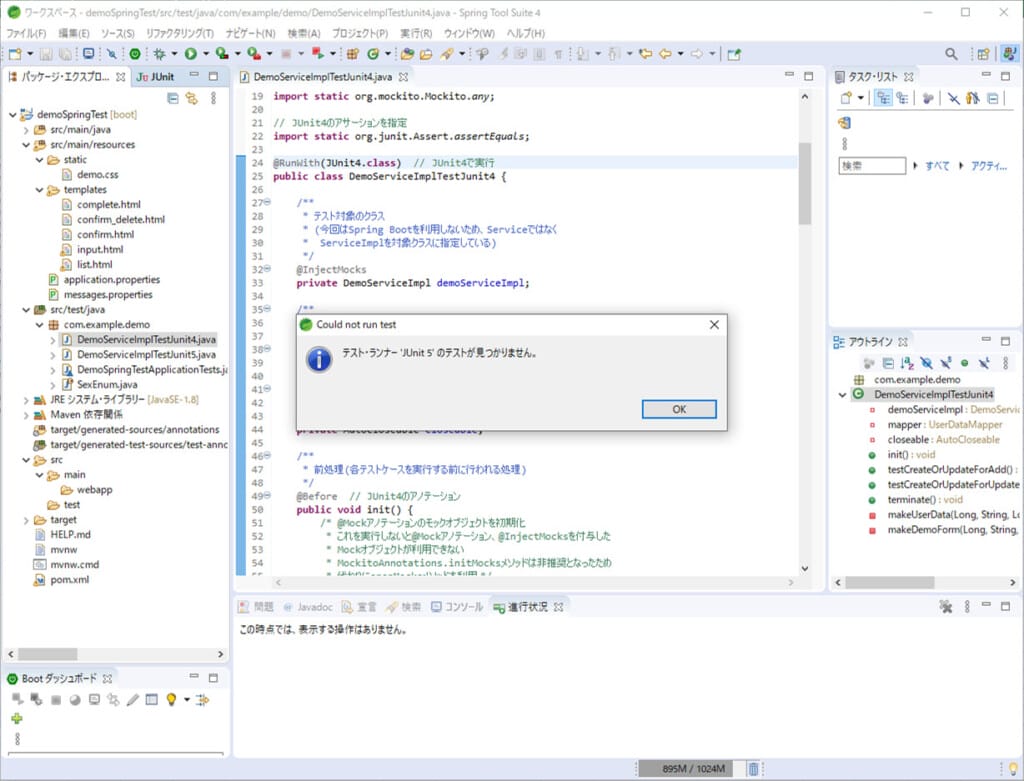
Task: Toggle hide fields icon in Outline view
Action: pyautogui.click(x=926, y=363)
